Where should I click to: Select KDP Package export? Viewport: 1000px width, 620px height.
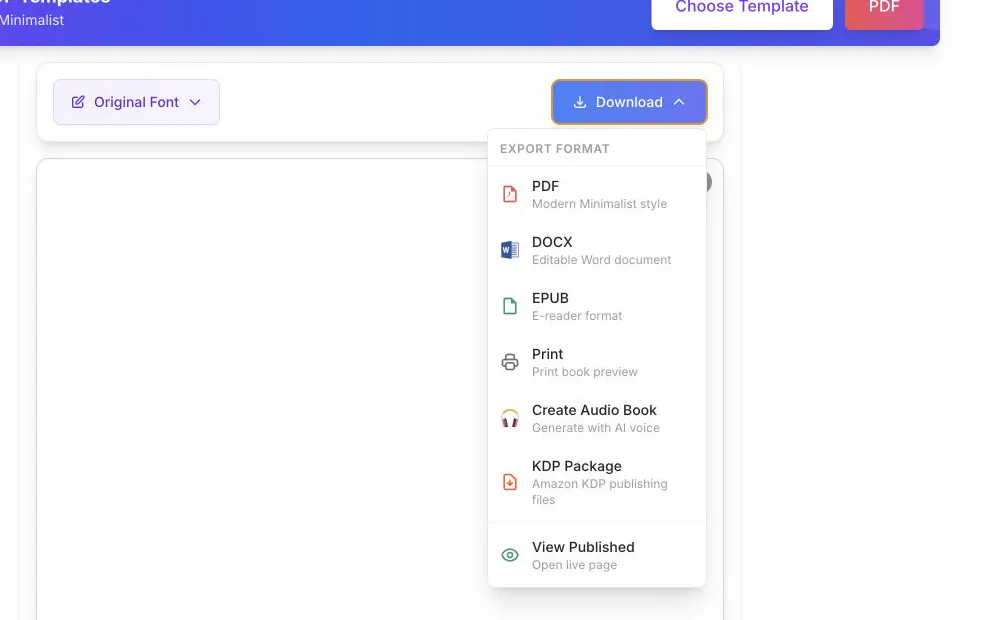[597, 482]
